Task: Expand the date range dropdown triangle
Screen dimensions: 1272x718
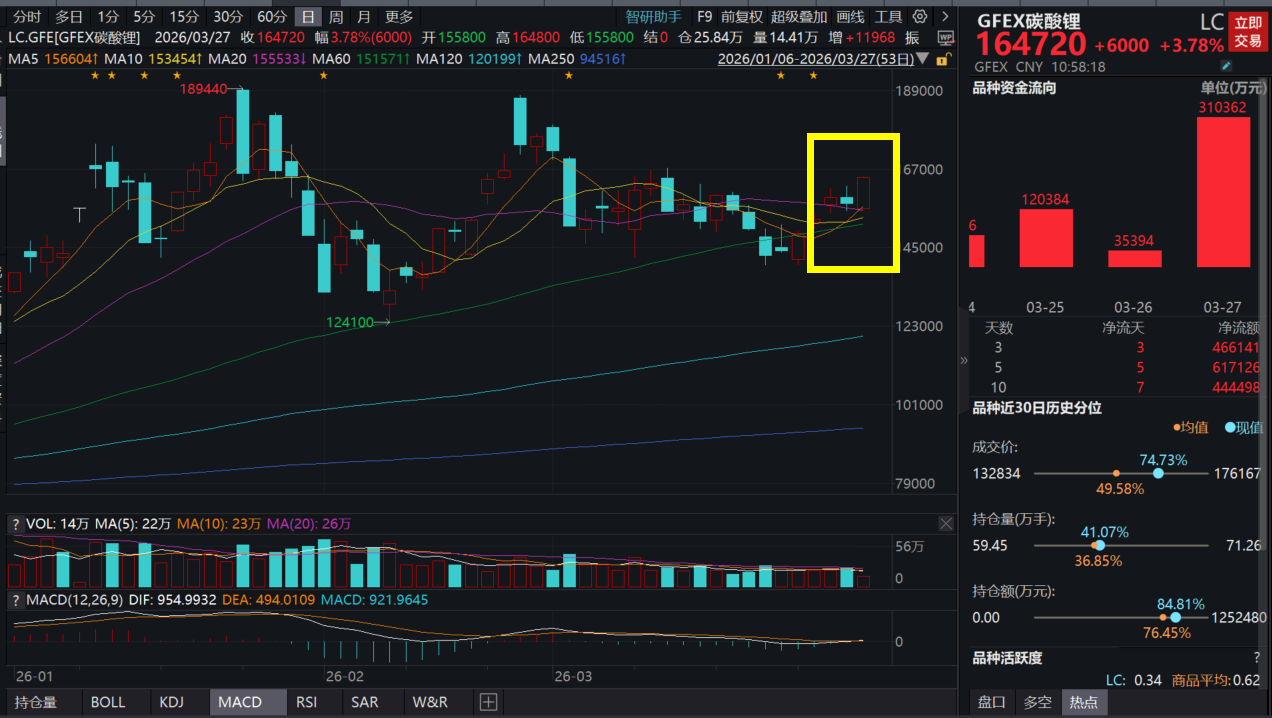Action: pyautogui.click(x=921, y=59)
